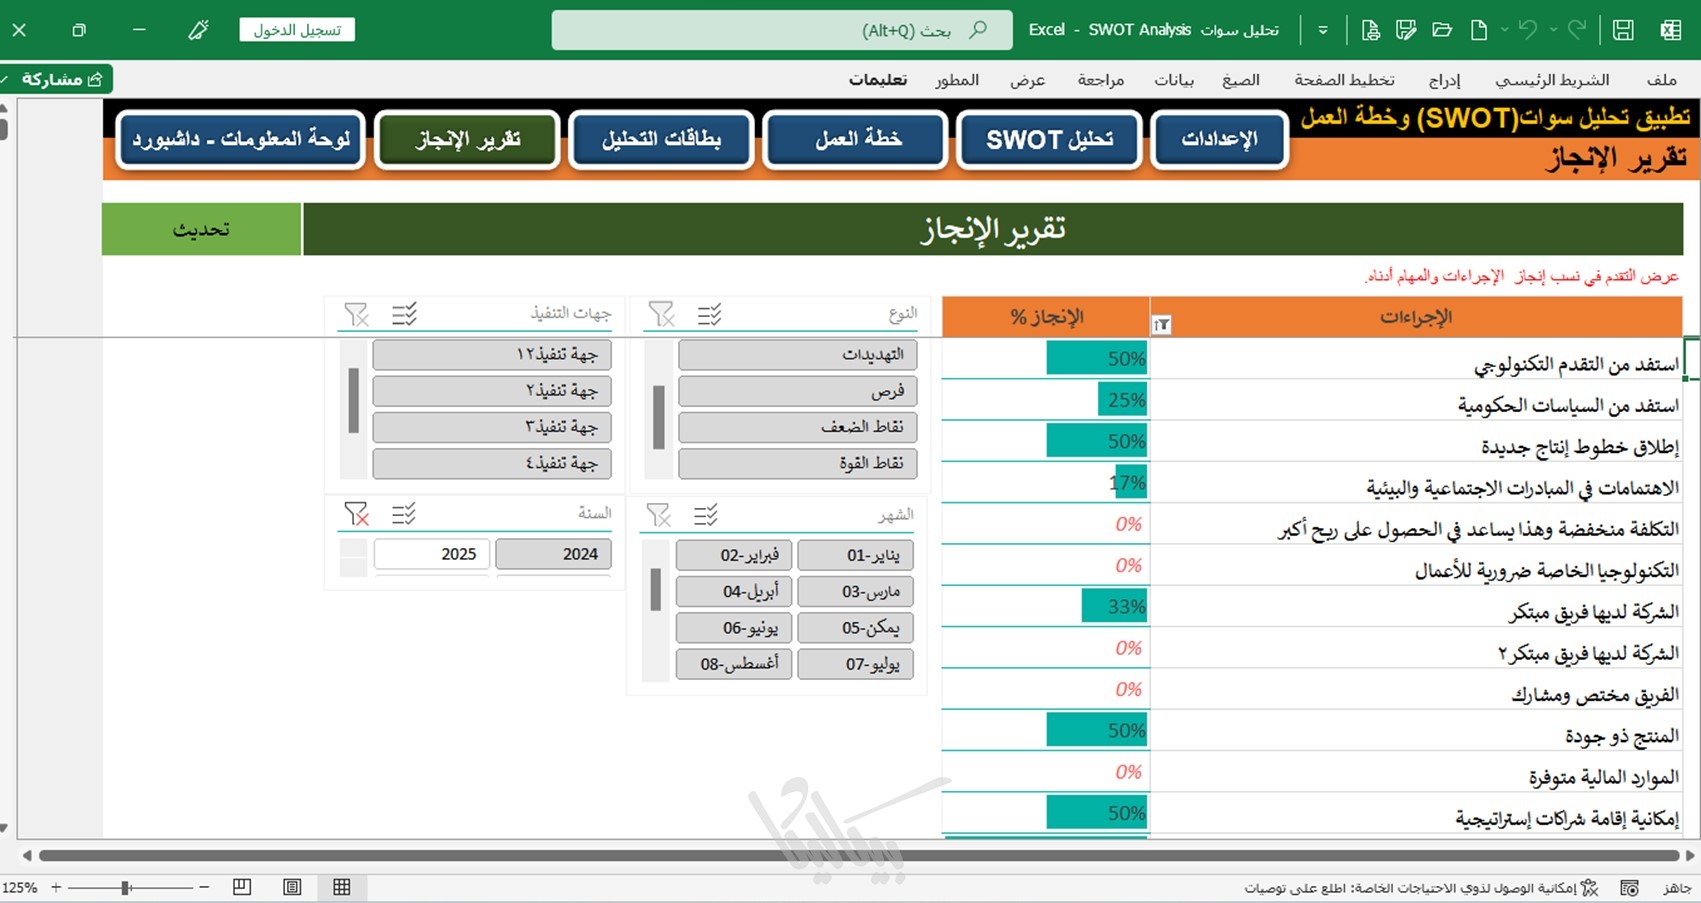Image resolution: width=1701 pixels, height=903 pixels.
Task: Open بيانات ribbon tab
Action: click(1174, 80)
